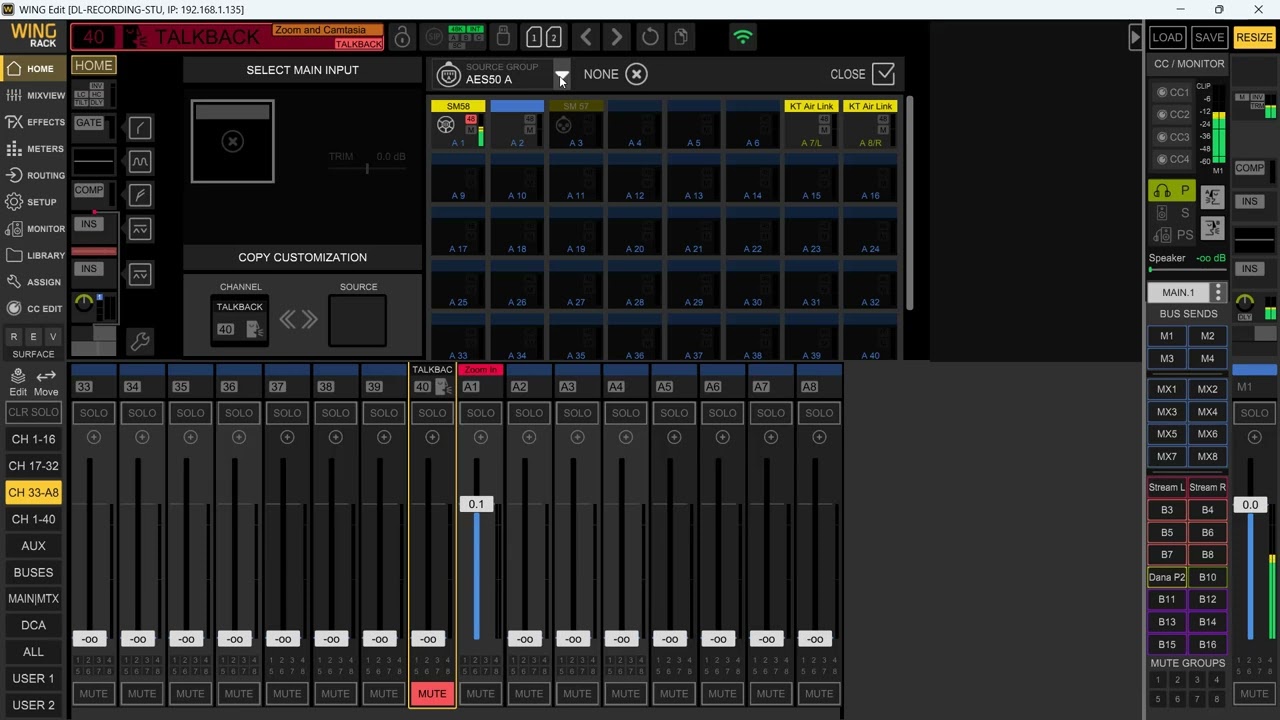Image resolution: width=1280 pixels, height=720 pixels.
Task: Go to next channel with right arrow
Action: (x=617, y=38)
